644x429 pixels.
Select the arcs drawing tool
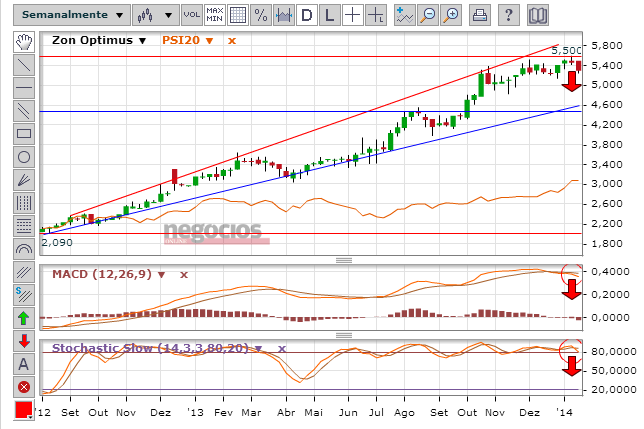(x=24, y=249)
